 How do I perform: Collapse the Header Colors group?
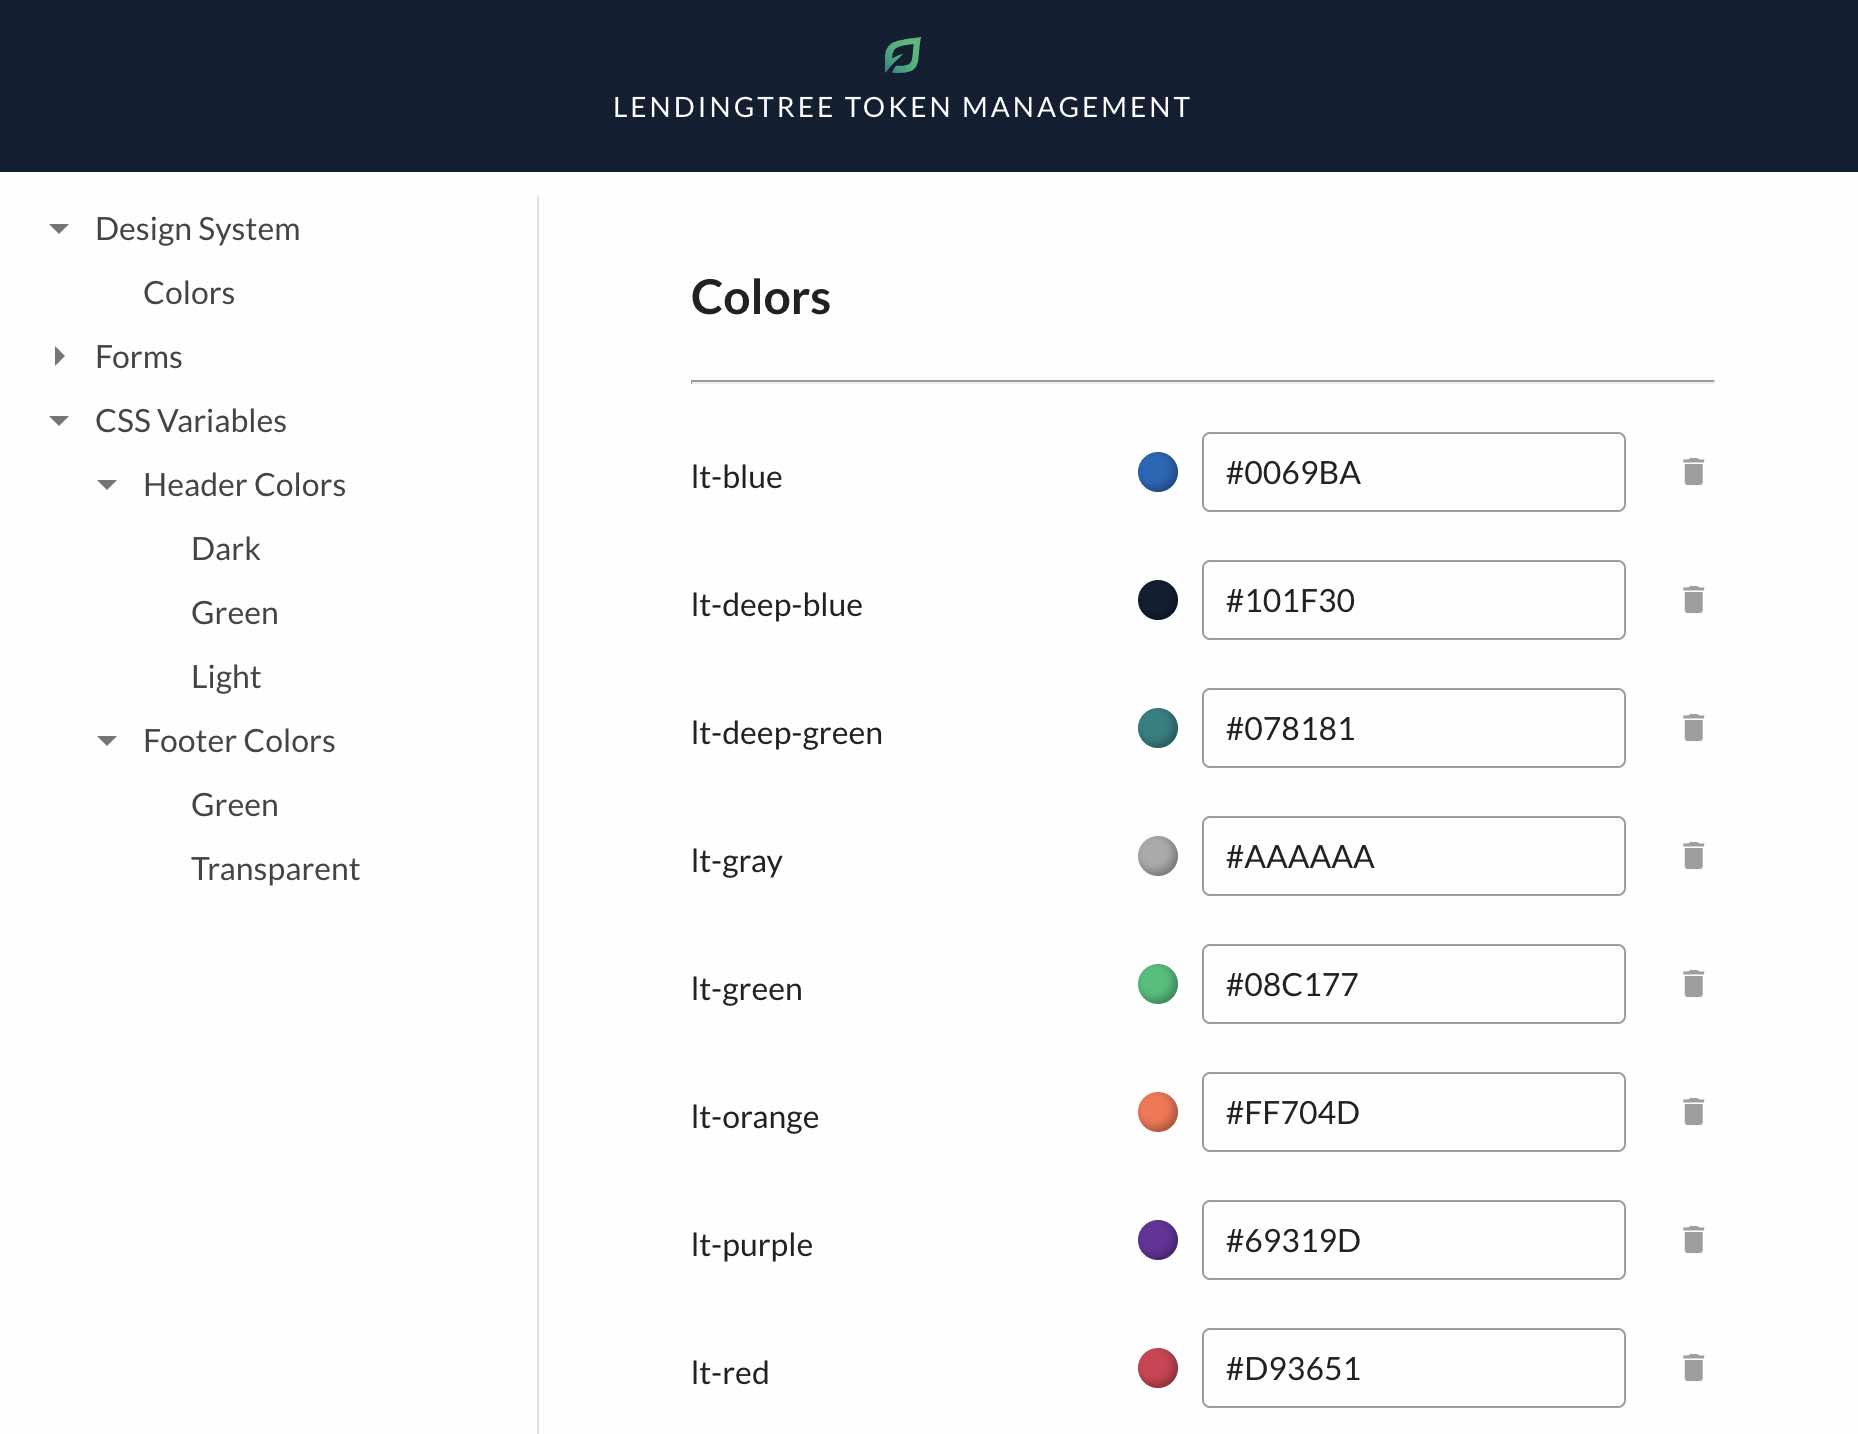click(x=108, y=485)
